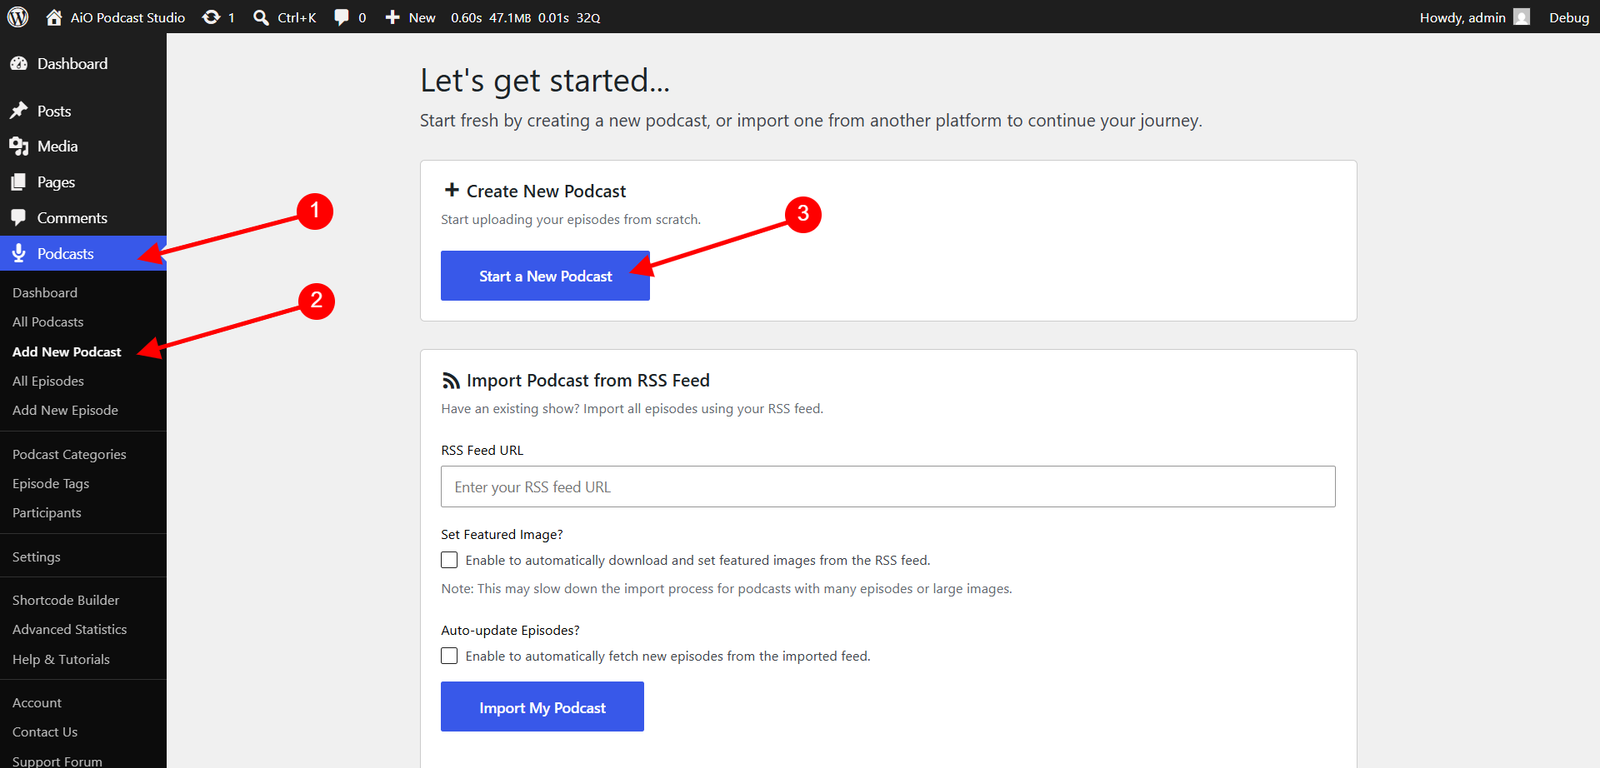
Task: Enable auto-fetch new episodes checkbox
Action: tap(450, 656)
